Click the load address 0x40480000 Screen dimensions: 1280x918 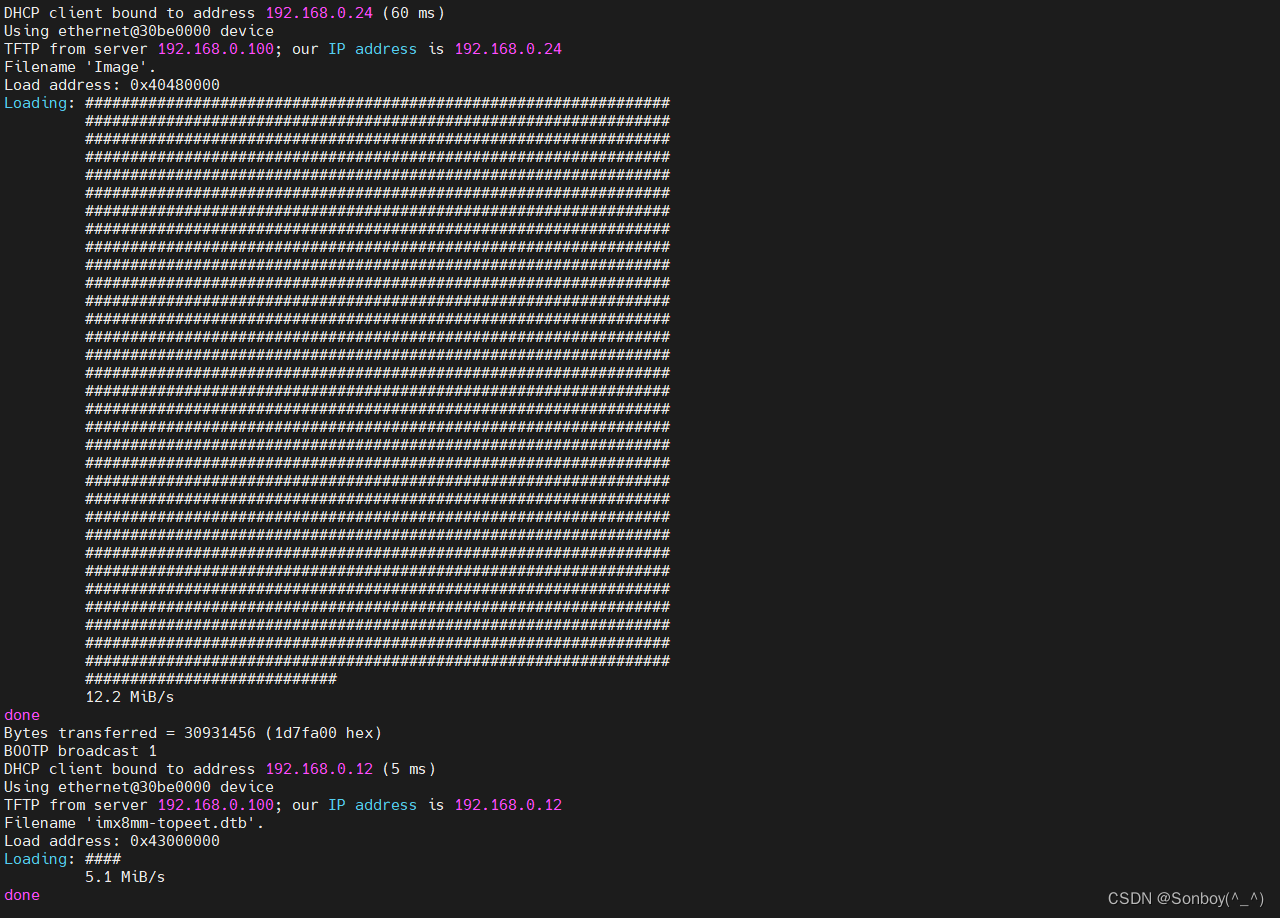coord(175,84)
